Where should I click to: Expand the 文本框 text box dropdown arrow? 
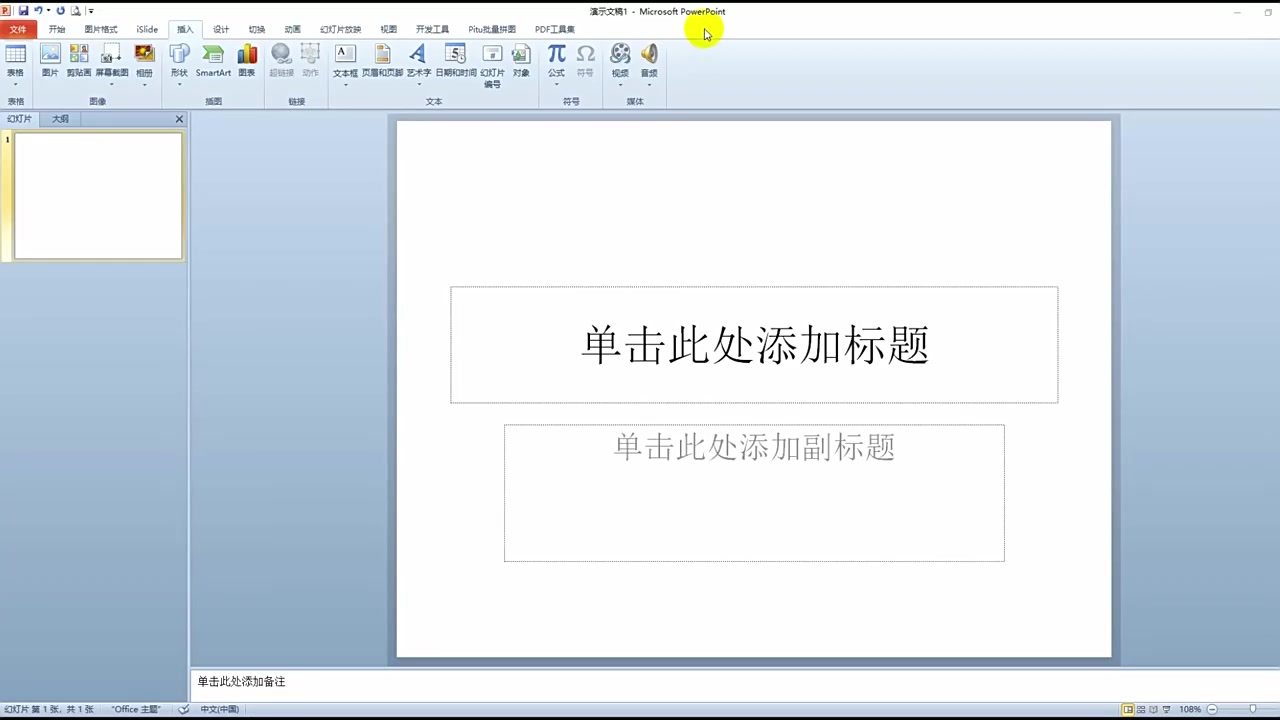click(x=345, y=84)
